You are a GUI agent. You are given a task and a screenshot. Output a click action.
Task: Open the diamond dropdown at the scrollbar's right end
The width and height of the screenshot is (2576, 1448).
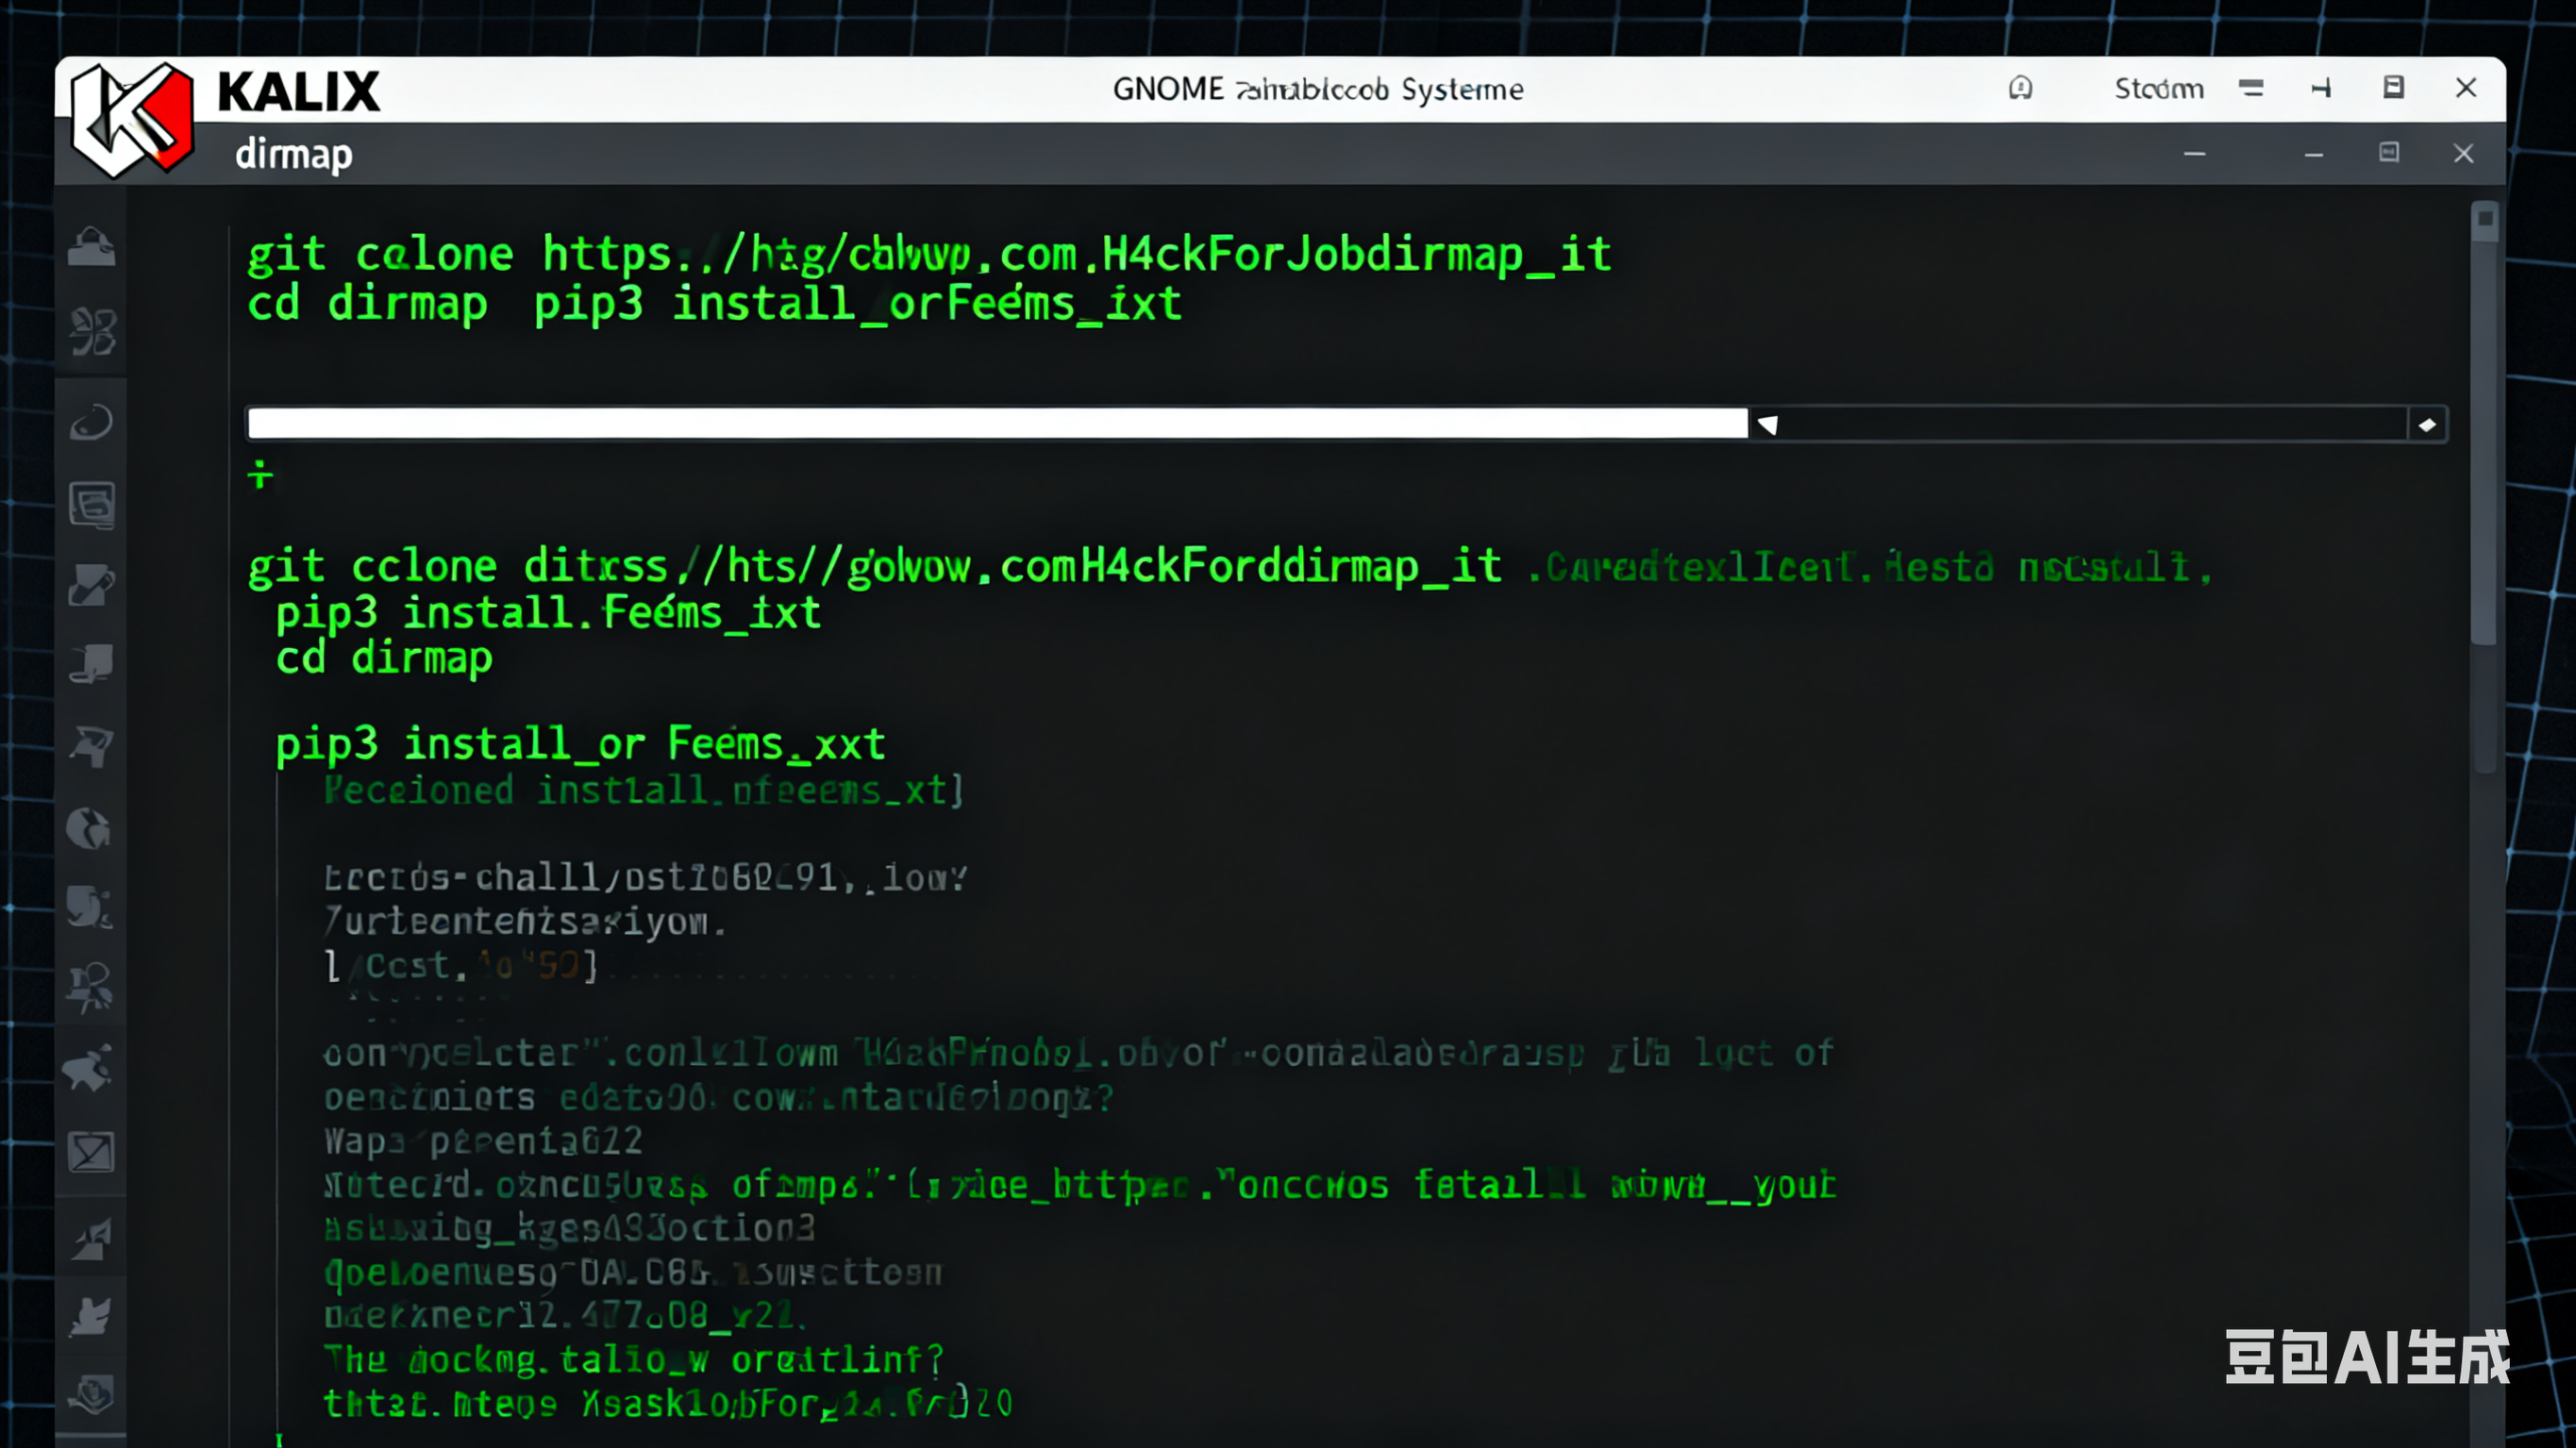(x=2428, y=424)
